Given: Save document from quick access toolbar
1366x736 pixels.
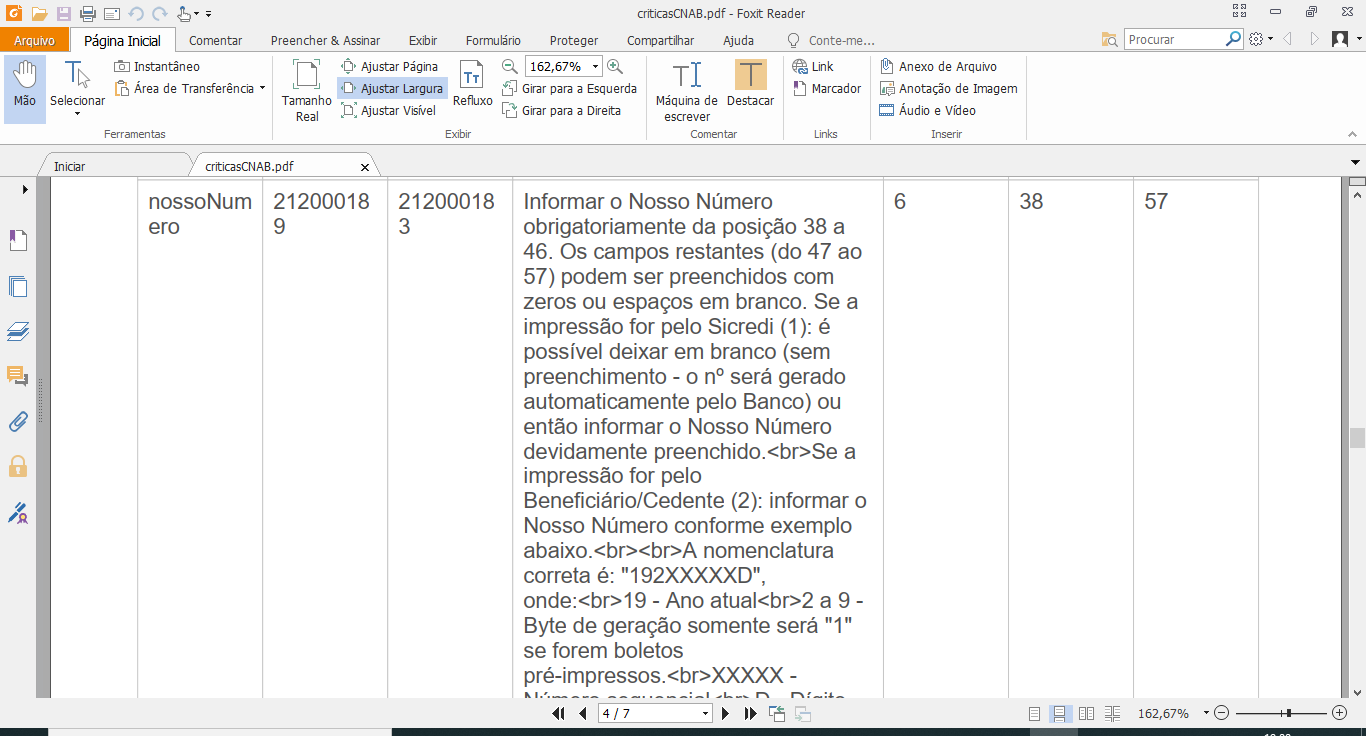Looking at the screenshot, I should click(64, 14).
